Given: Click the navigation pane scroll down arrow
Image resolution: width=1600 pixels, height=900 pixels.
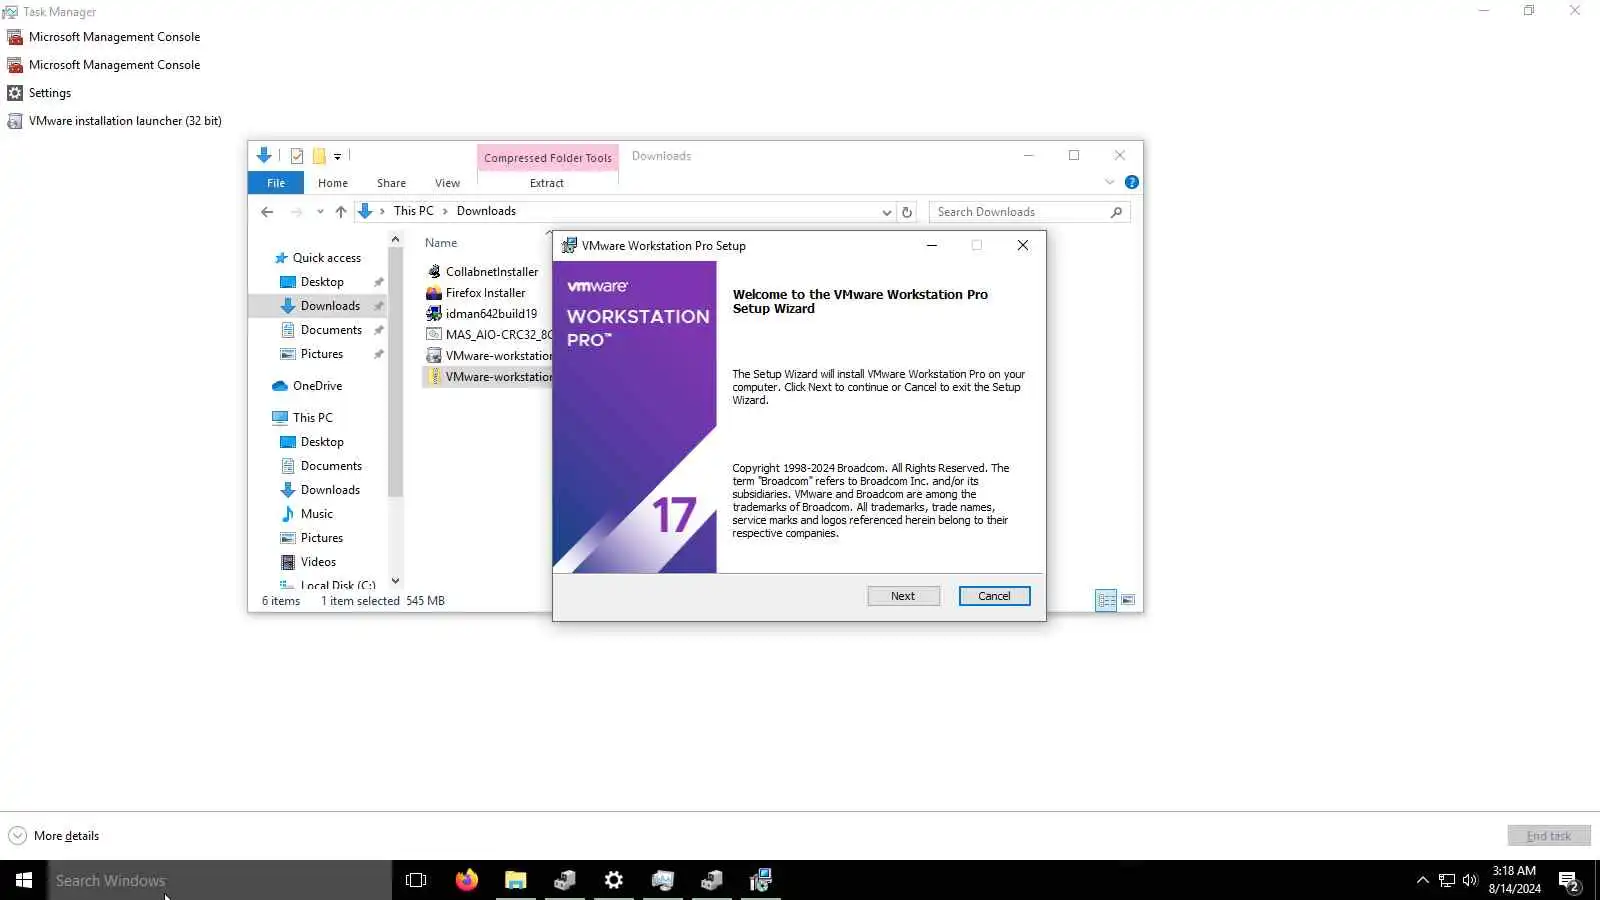Looking at the screenshot, I should pyautogui.click(x=395, y=581).
